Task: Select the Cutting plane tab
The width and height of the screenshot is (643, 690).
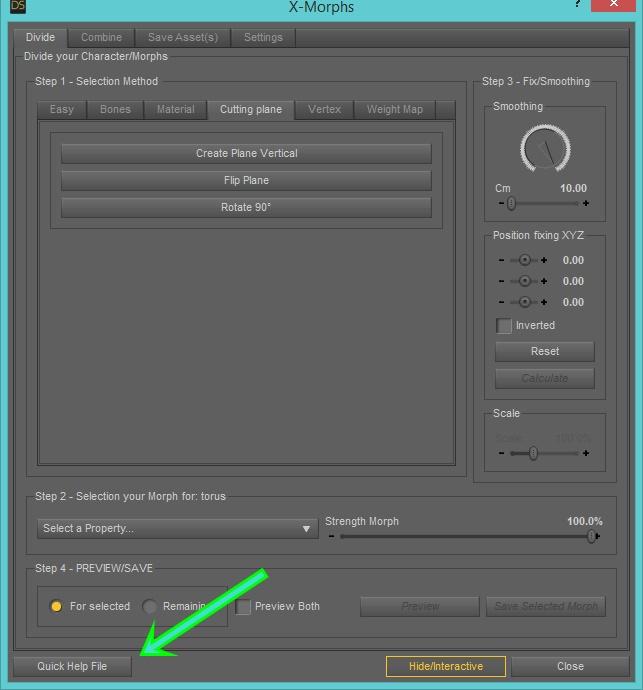Action: coord(251,110)
